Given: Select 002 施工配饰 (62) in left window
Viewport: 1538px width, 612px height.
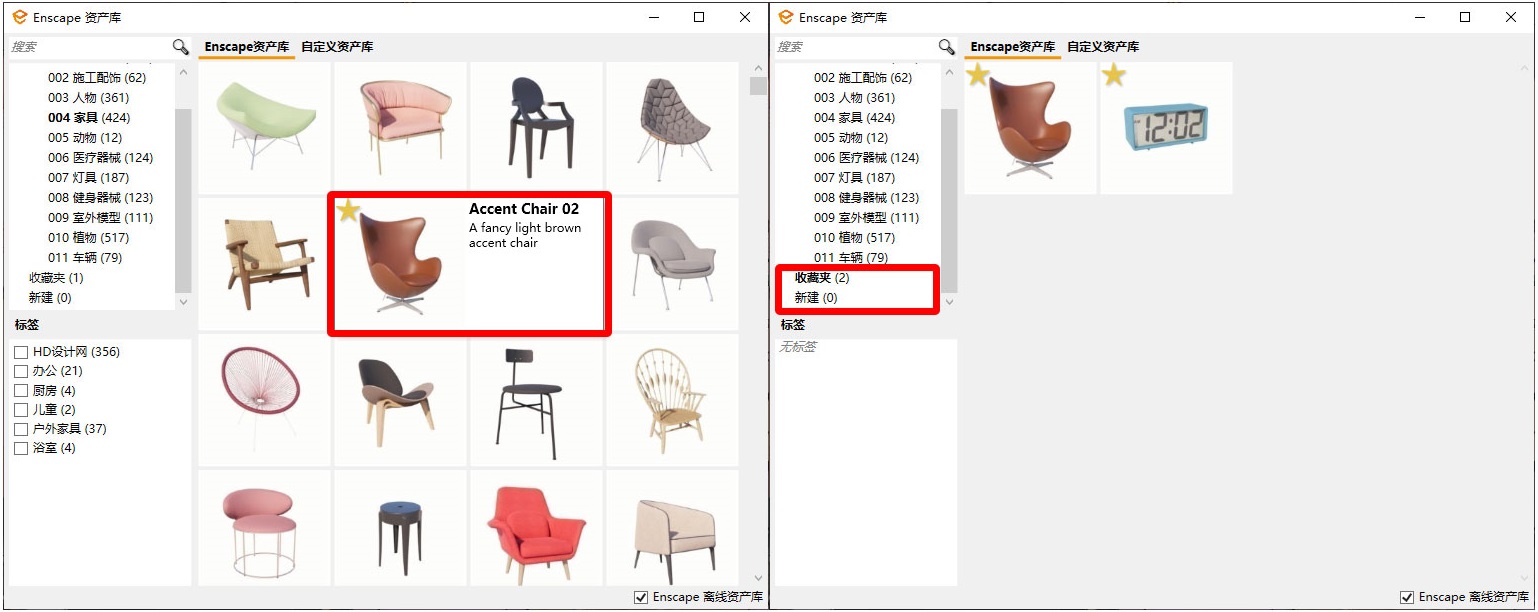Looking at the screenshot, I should [x=97, y=78].
